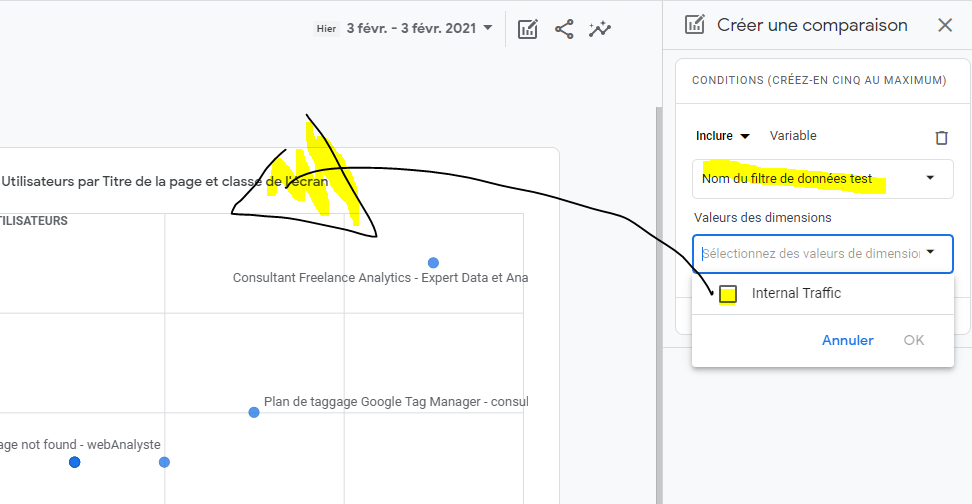The image size is (972, 504).
Task: Expand the Inclure dropdown
Action: pos(722,136)
